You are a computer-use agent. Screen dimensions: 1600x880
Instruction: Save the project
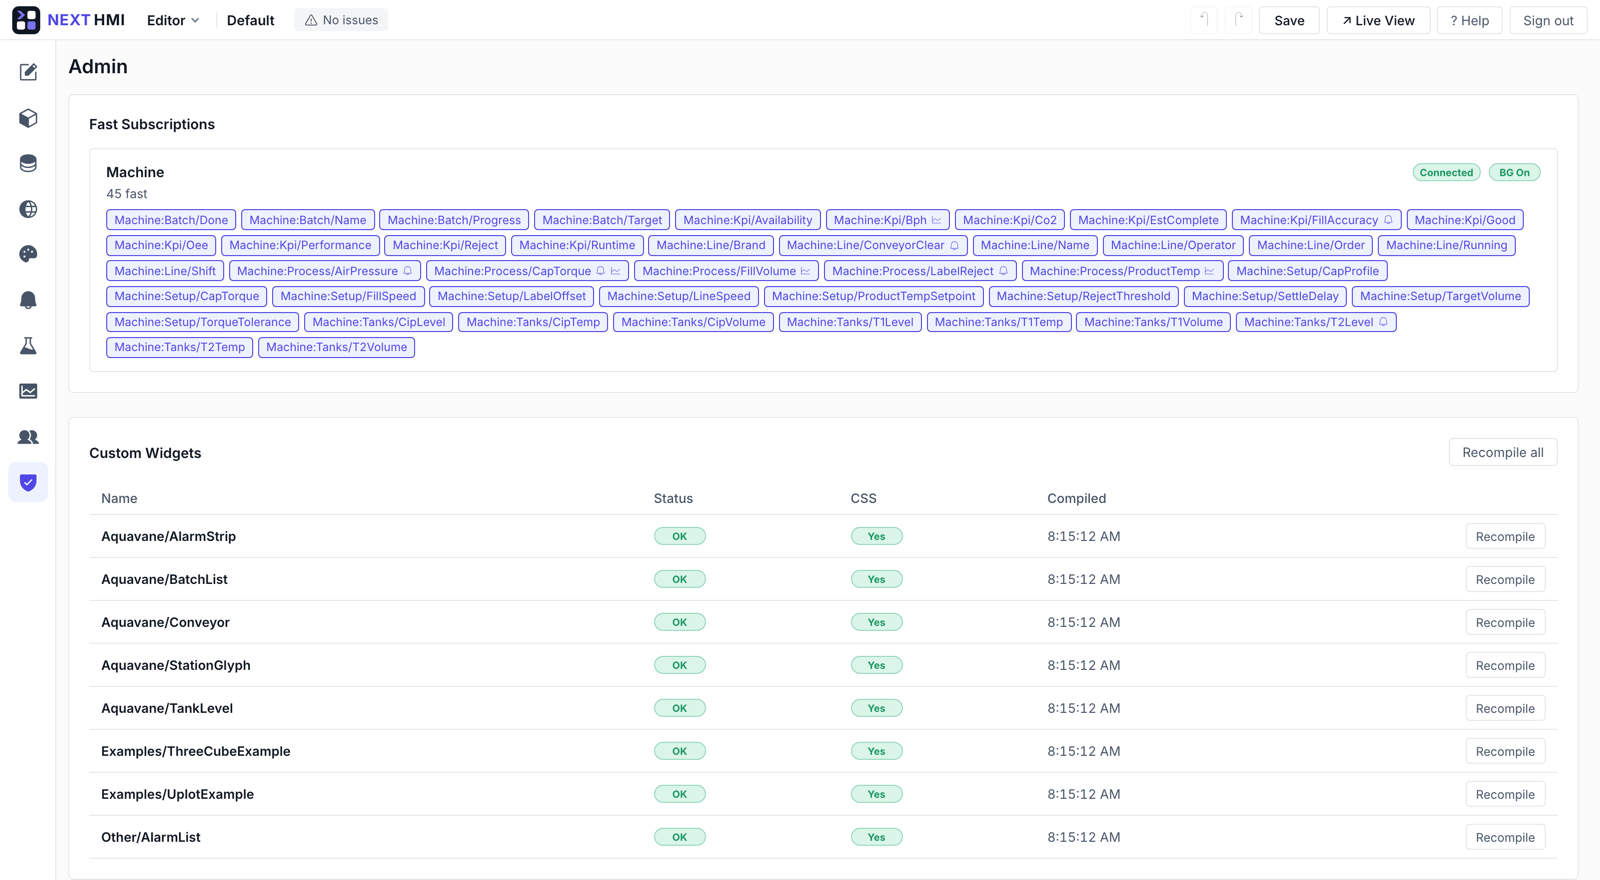coord(1289,20)
